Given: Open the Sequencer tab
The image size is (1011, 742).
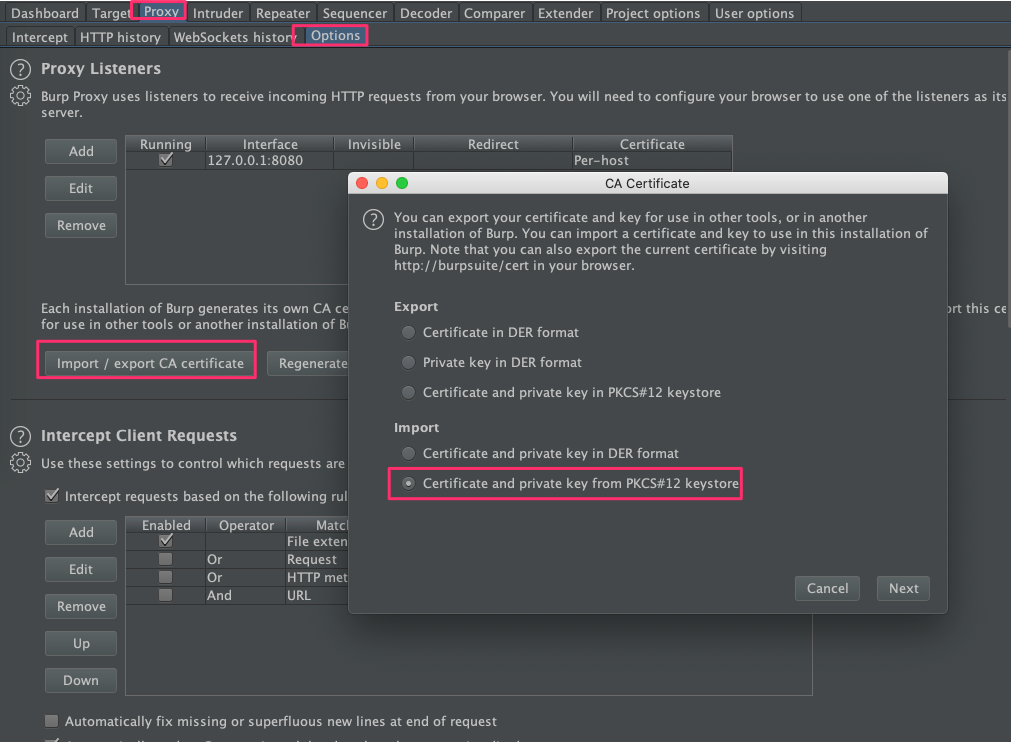Looking at the screenshot, I should coord(355,13).
